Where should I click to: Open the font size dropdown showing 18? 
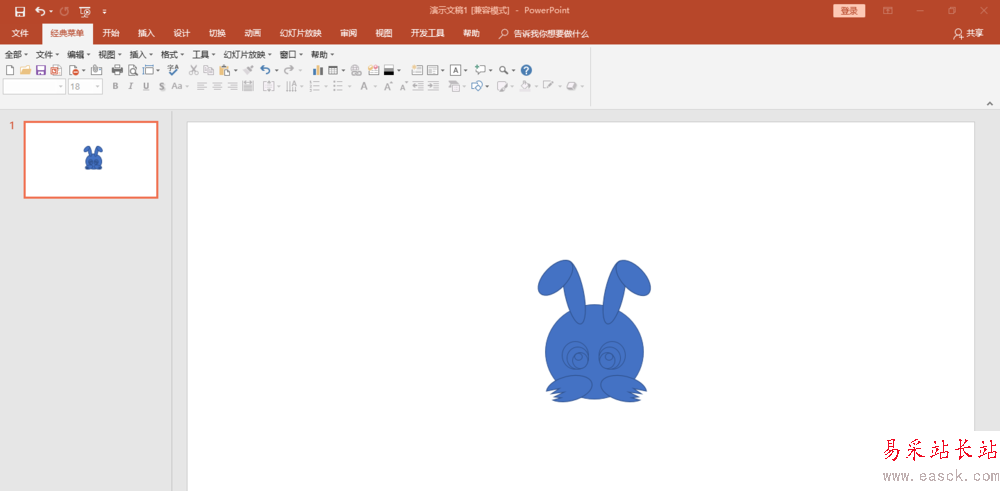(x=85, y=86)
